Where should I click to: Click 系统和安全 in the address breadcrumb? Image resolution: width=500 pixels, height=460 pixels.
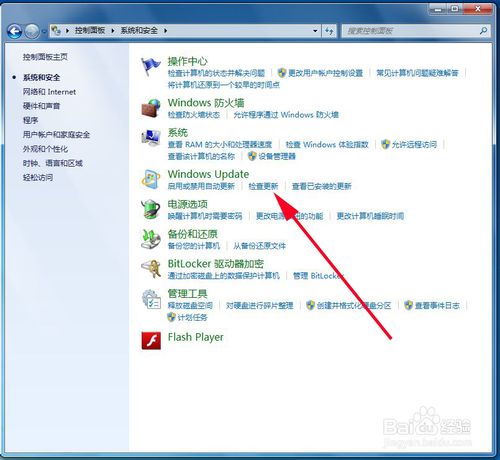[139, 31]
